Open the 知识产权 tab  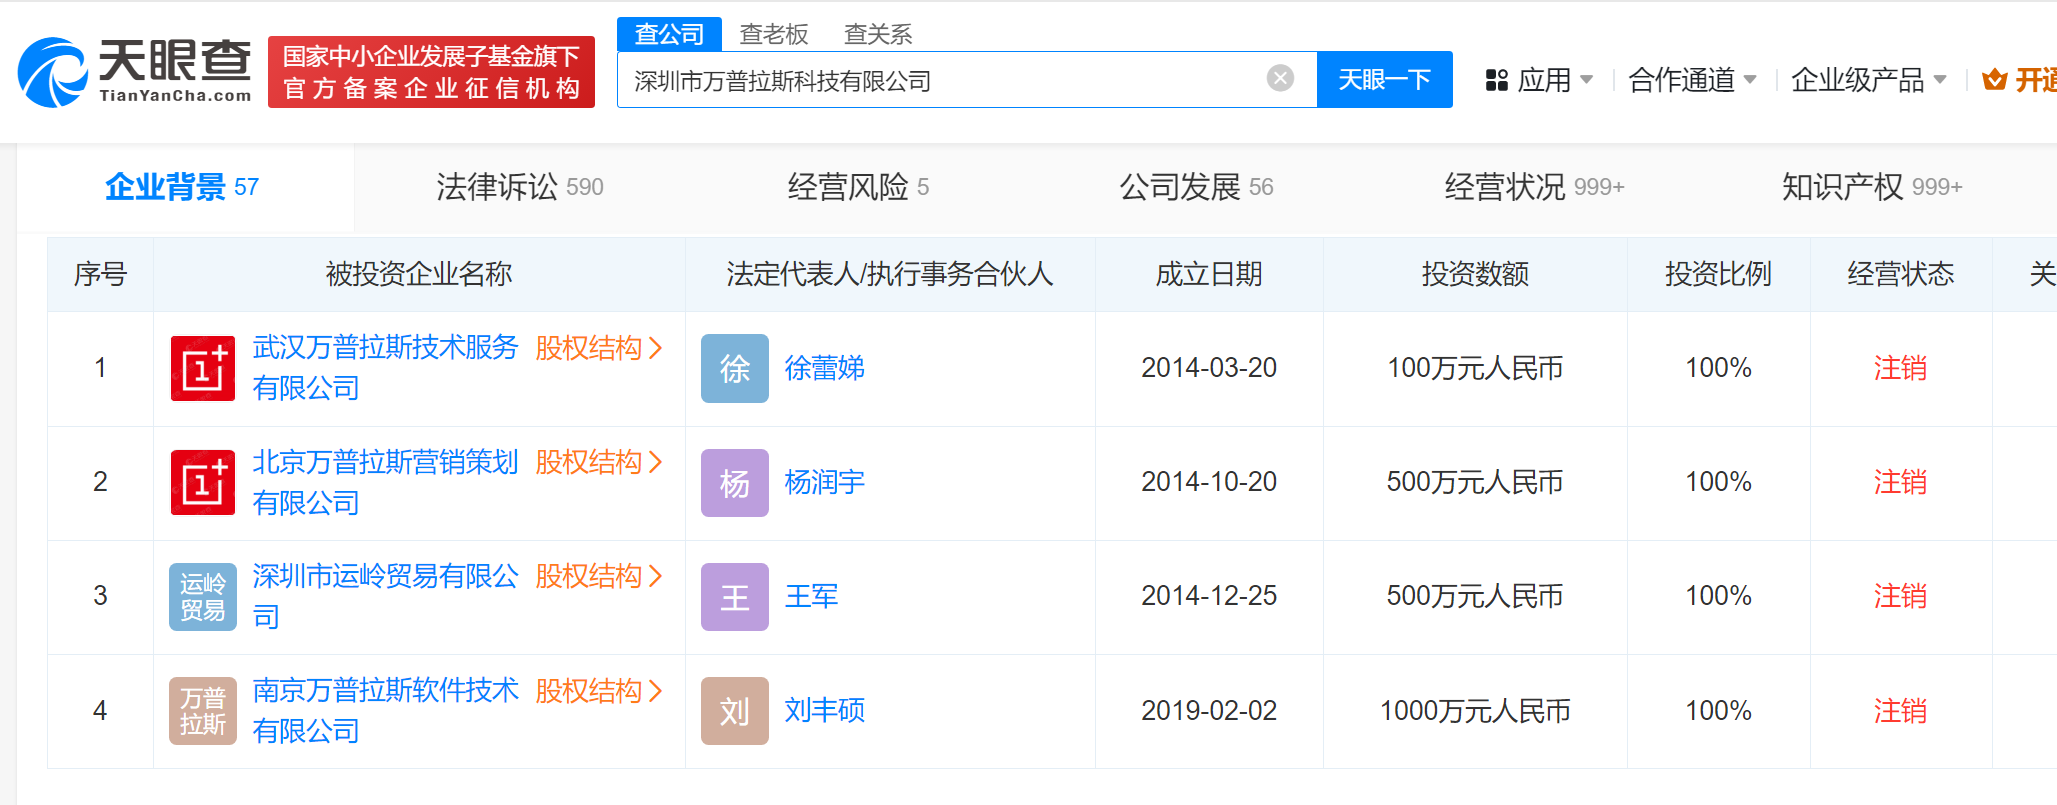coord(1872,187)
